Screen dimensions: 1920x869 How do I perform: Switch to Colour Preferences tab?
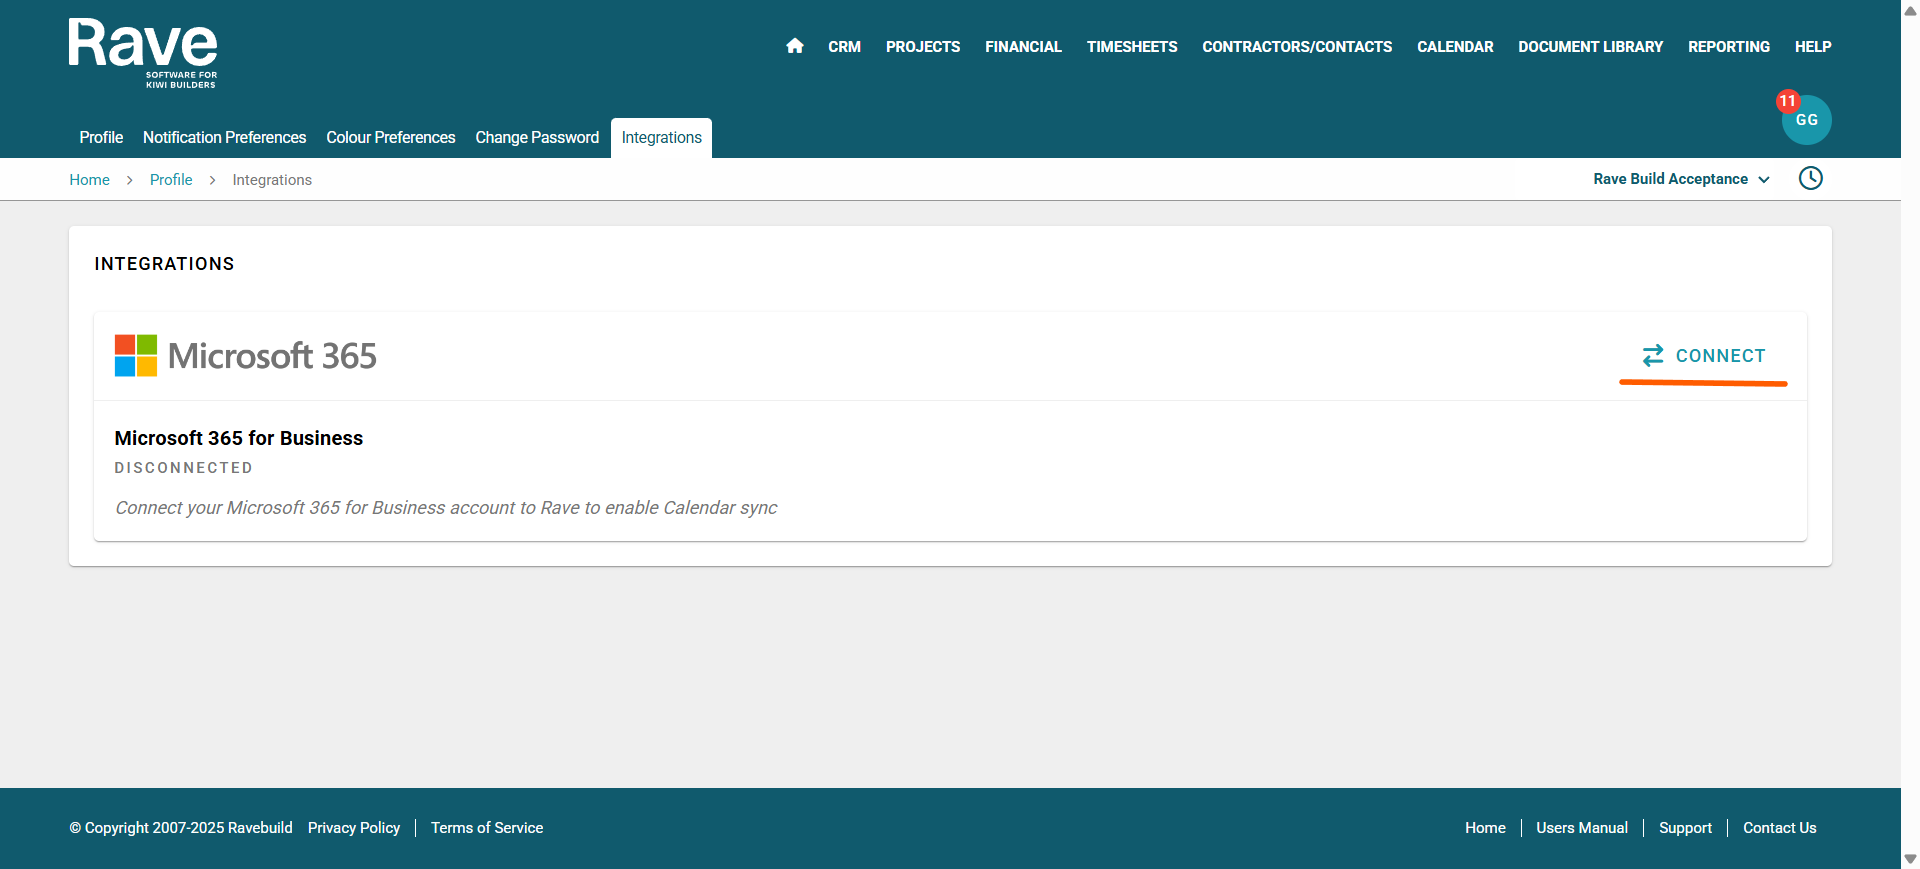pyautogui.click(x=391, y=138)
